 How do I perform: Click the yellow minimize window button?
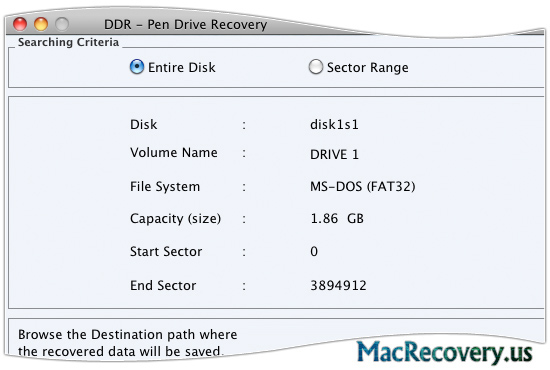point(41,24)
